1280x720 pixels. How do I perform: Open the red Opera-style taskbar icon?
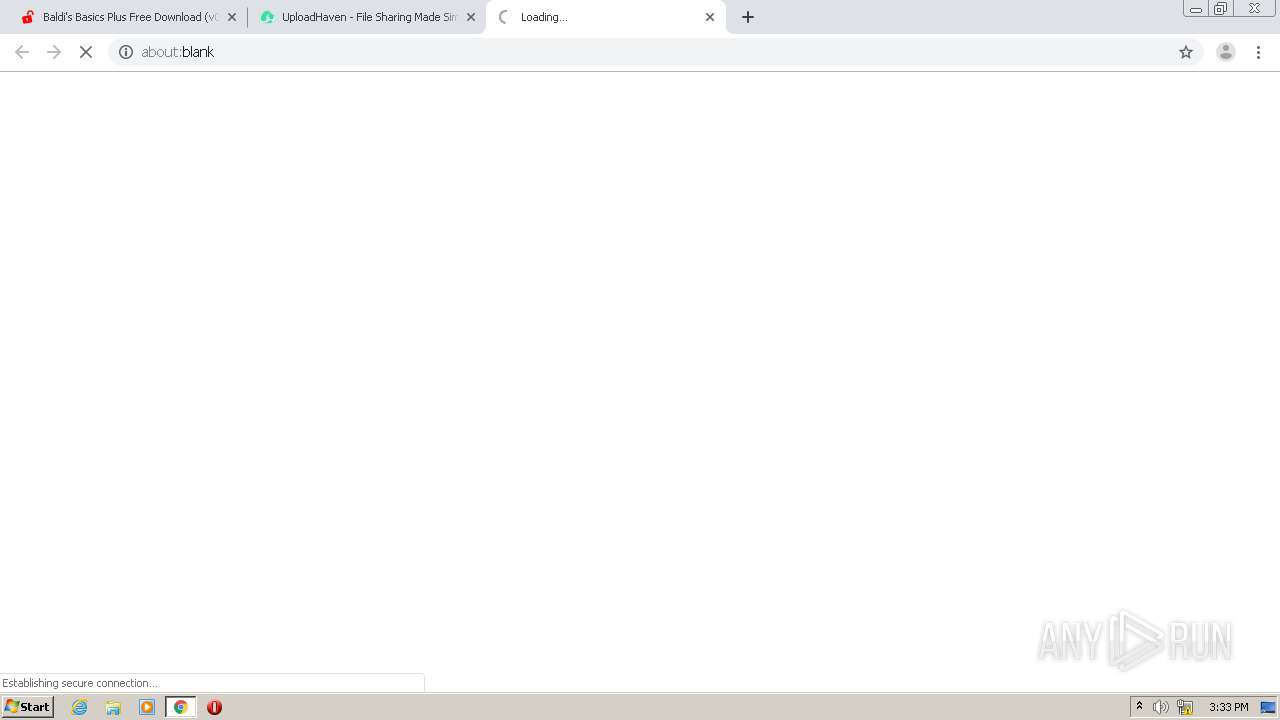tap(214, 707)
